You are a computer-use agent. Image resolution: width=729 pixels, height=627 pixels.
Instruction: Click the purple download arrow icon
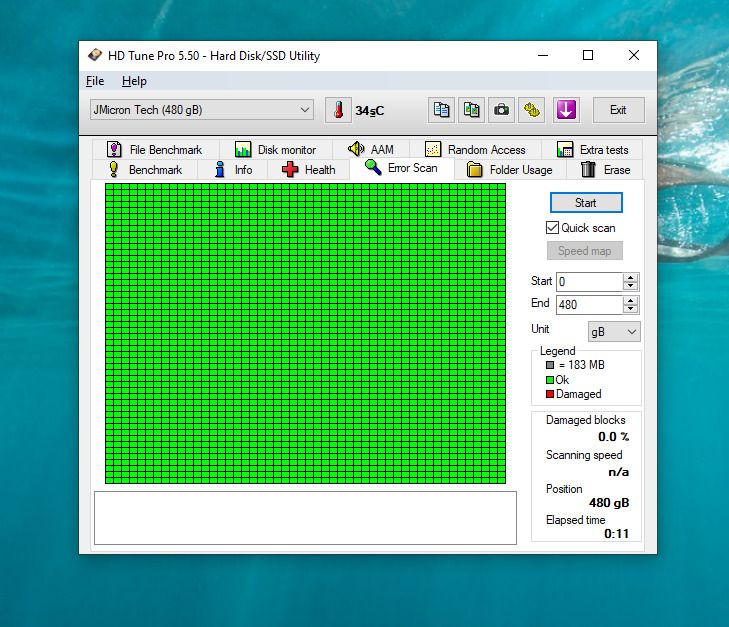point(566,110)
